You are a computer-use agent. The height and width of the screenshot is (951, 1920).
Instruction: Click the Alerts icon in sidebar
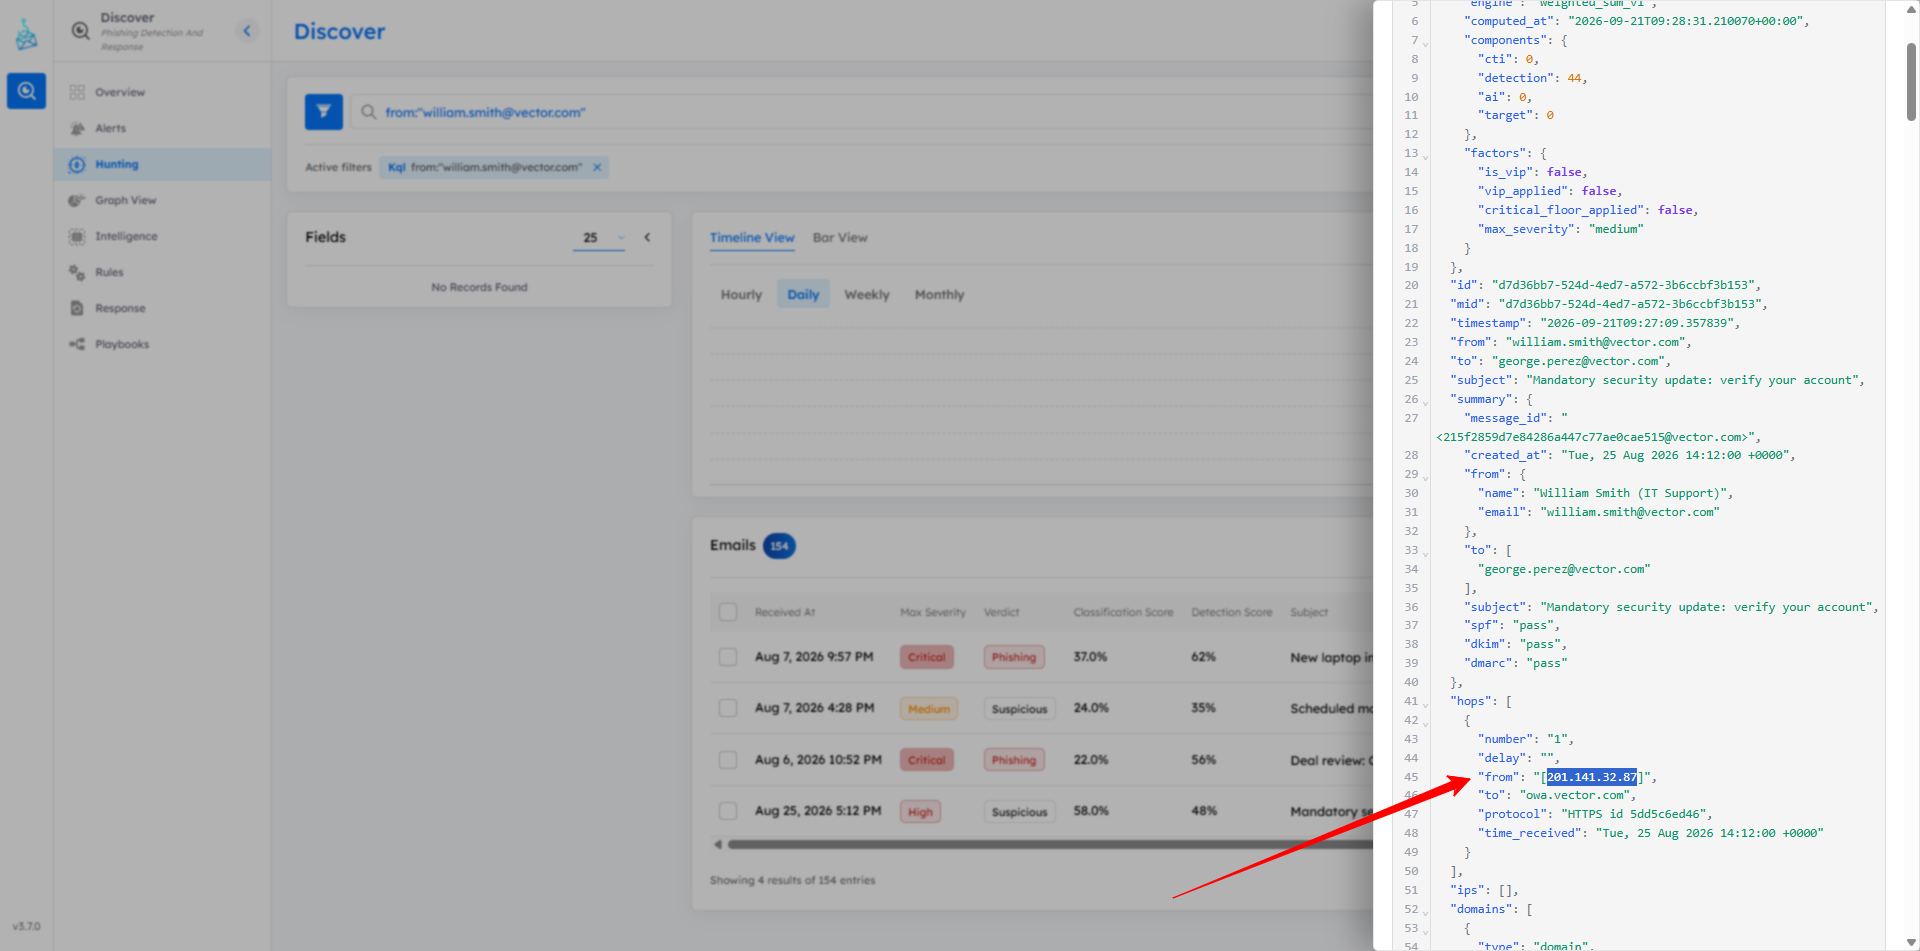77,128
